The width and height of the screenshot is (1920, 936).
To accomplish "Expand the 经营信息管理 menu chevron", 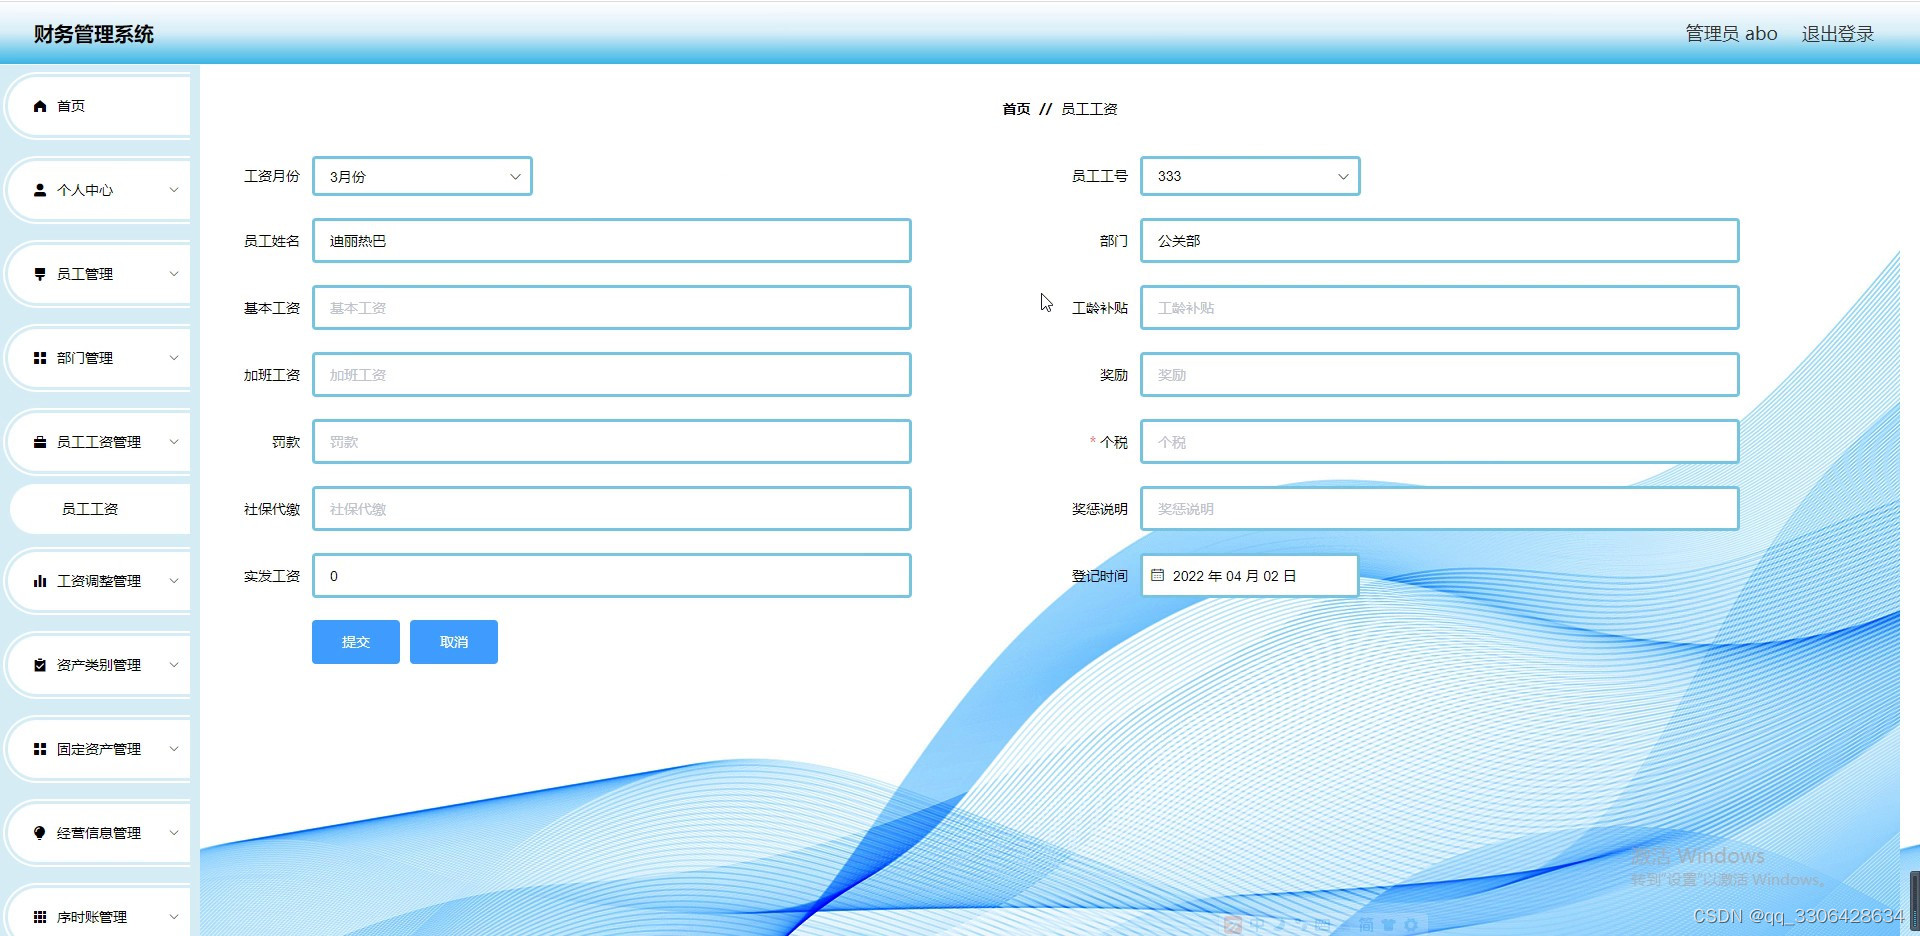I will tap(174, 833).
